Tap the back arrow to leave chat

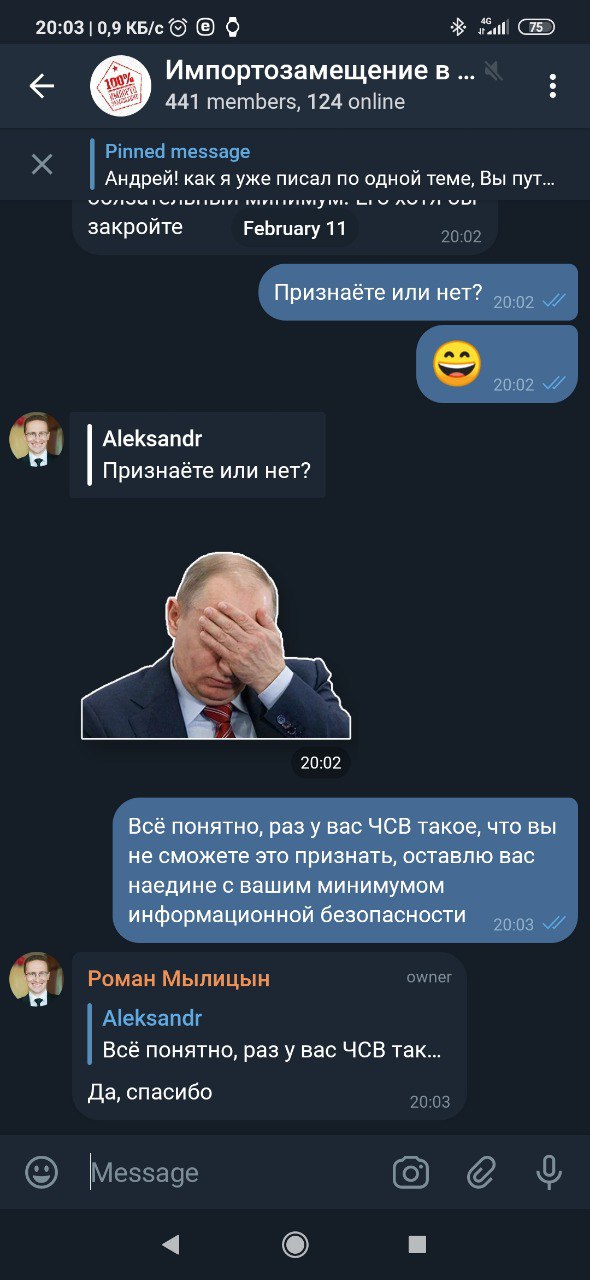(x=41, y=87)
